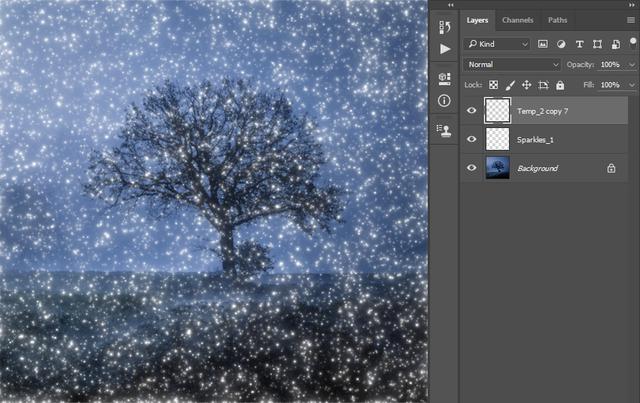640x403 pixels.
Task: Click the Opacity 100% value field
Action: (611, 65)
